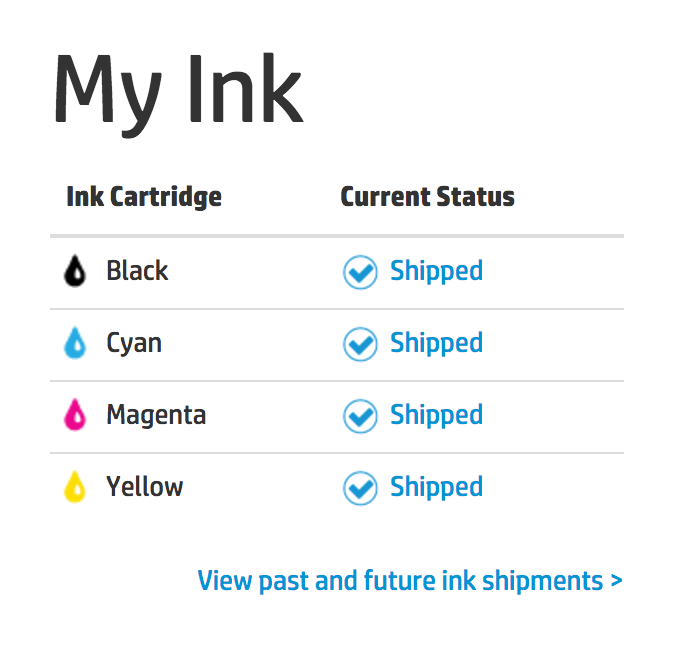Open Shipped status for Black cartridge
Screen dimensions: 674x658
[x=436, y=272]
